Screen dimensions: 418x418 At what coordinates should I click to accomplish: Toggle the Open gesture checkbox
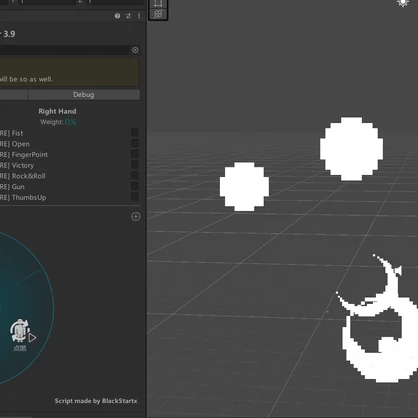135,143
